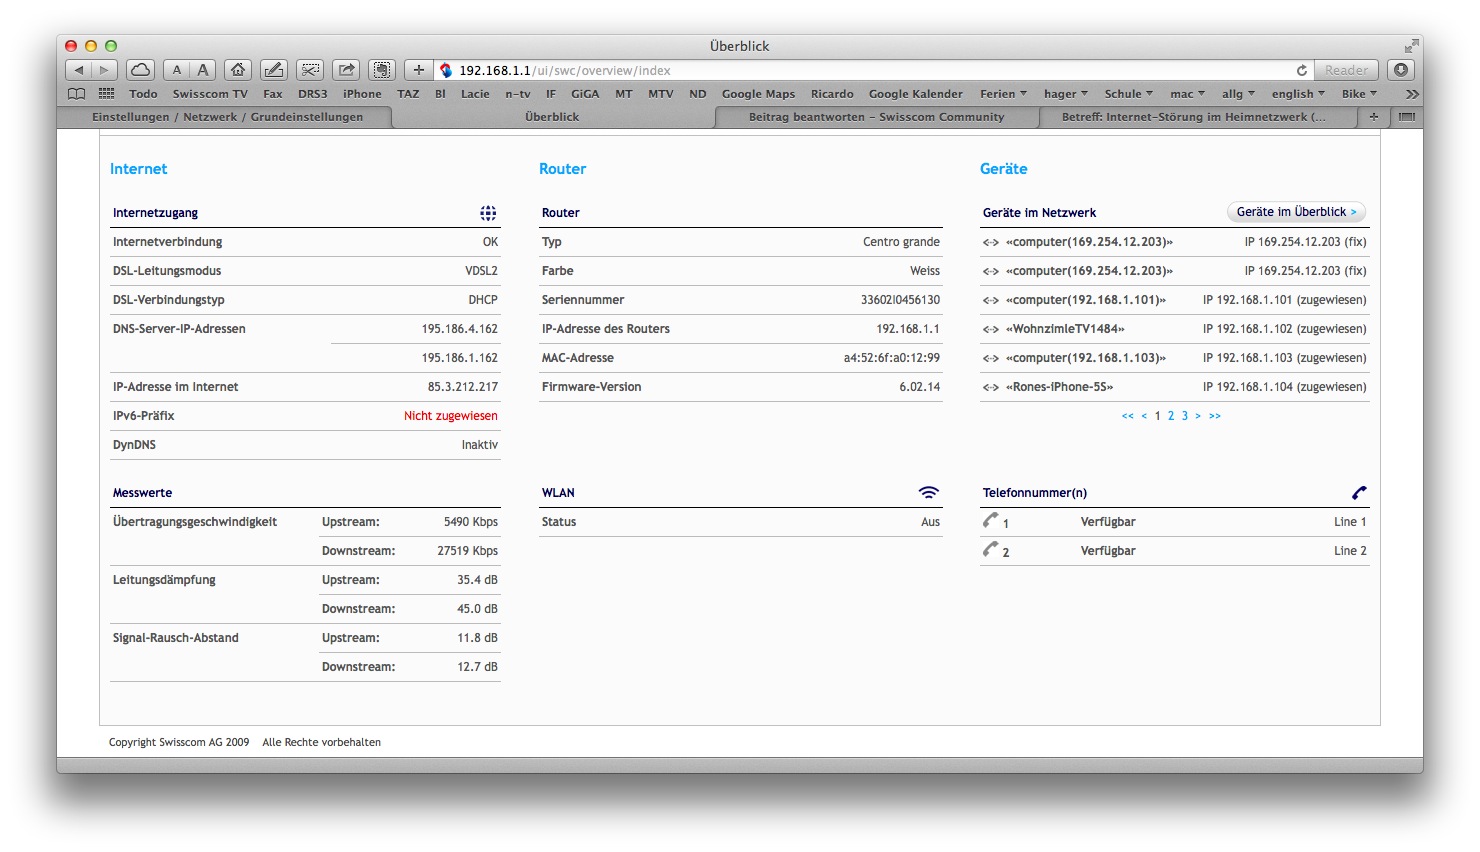
Task: Open the Reading List book icon
Action: point(76,93)
